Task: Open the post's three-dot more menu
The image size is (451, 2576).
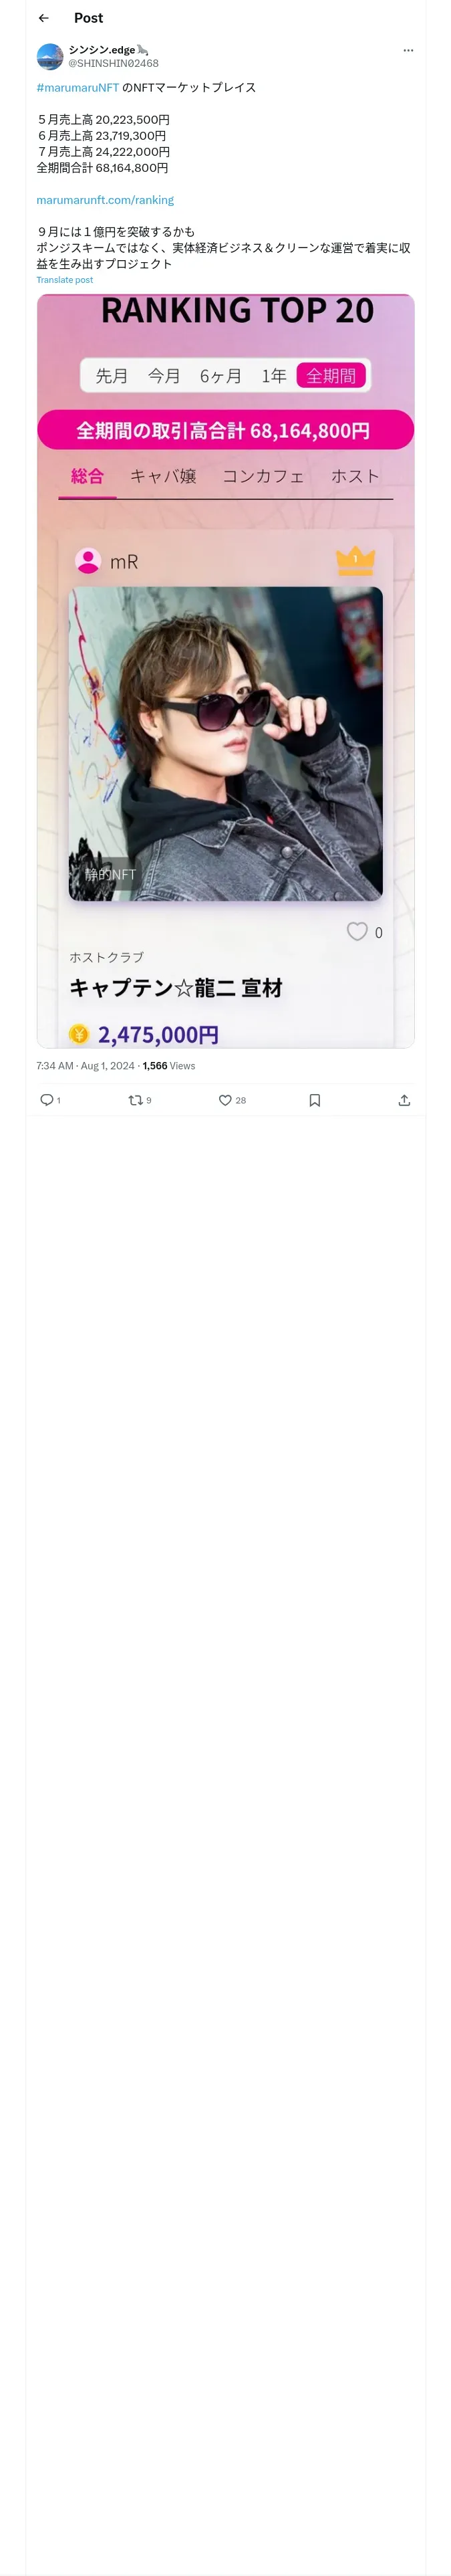Action: [x=408, y=50]
